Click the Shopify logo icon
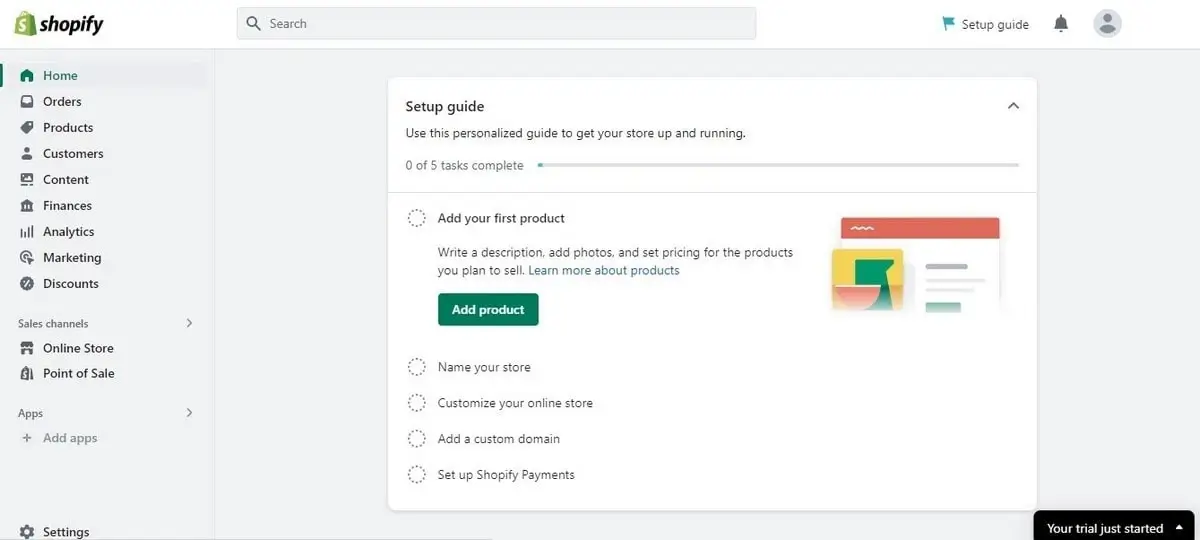1200x540 pixels. [25, 24]
